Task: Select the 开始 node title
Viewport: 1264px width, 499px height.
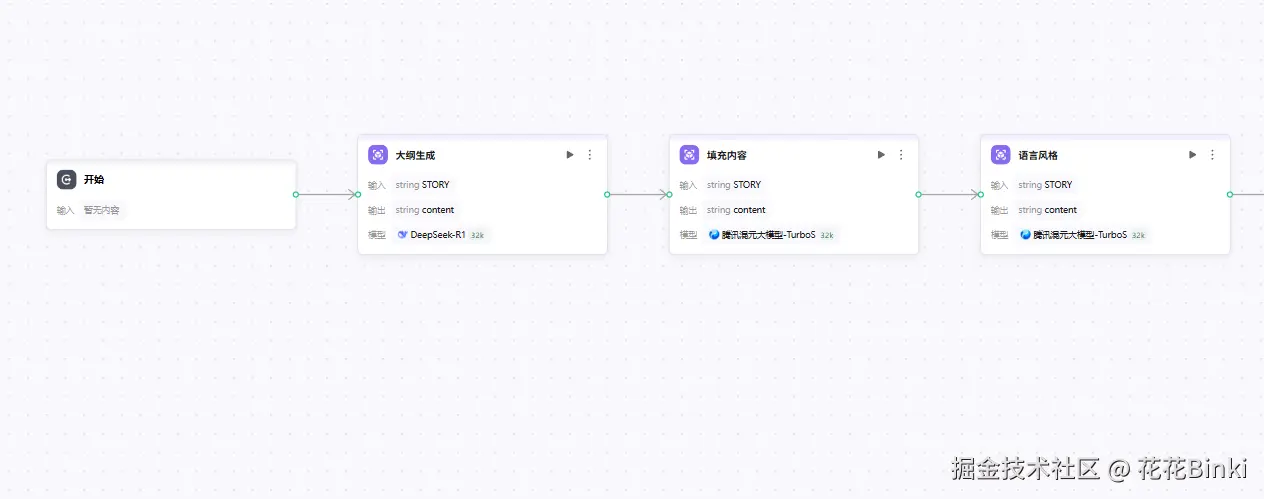Action: (x=94, y=180)
